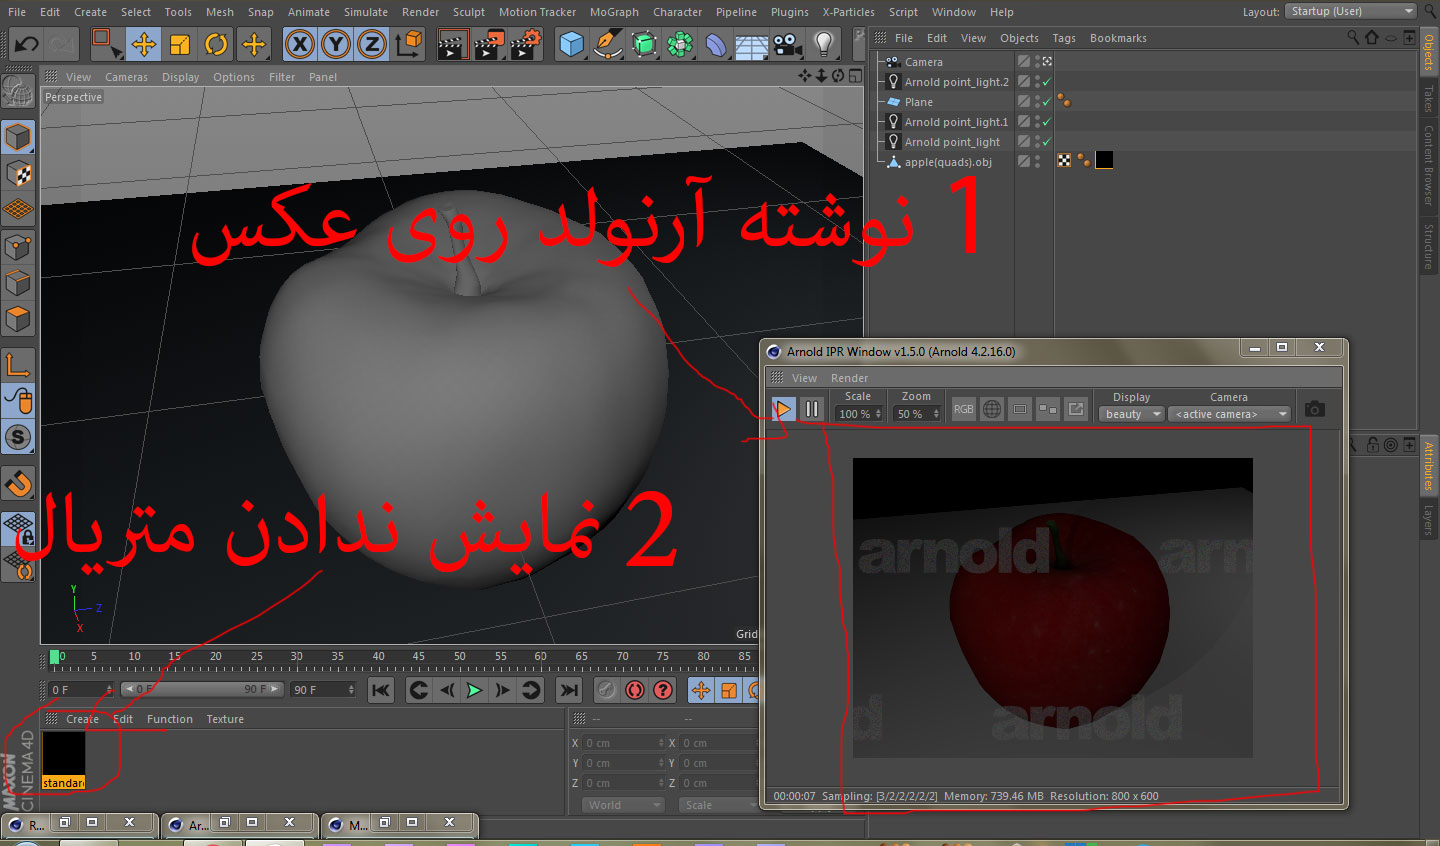Select apple(quads).obj in Object Manager
This screenshot has width=1440, height=846.
(x=947, y=162)
